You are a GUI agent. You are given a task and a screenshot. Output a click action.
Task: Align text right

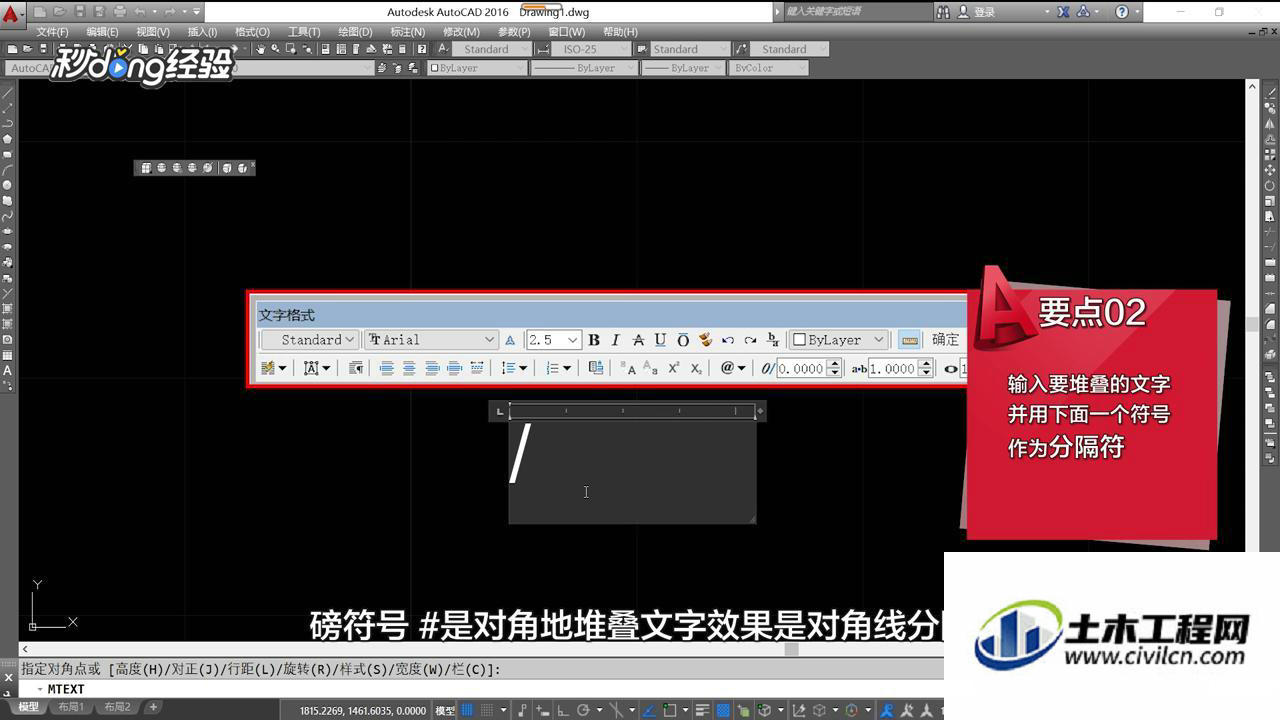pyautogui.click(x=432, y=368)
